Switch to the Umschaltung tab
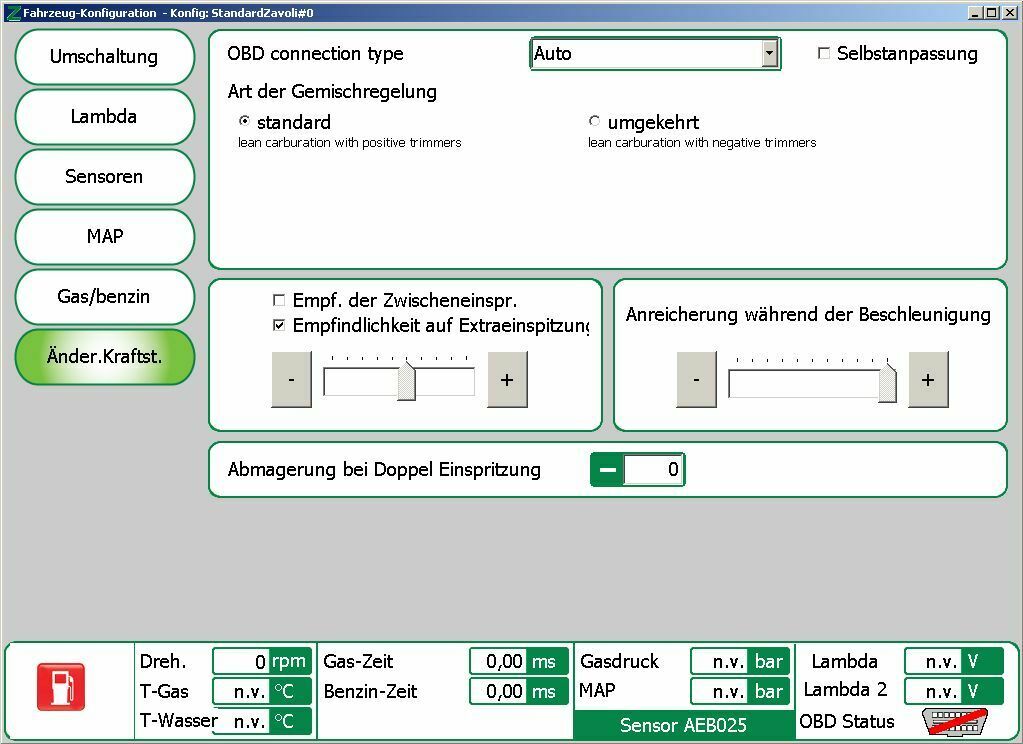The width and height of the screenshot is (1023, 744). 104,57
